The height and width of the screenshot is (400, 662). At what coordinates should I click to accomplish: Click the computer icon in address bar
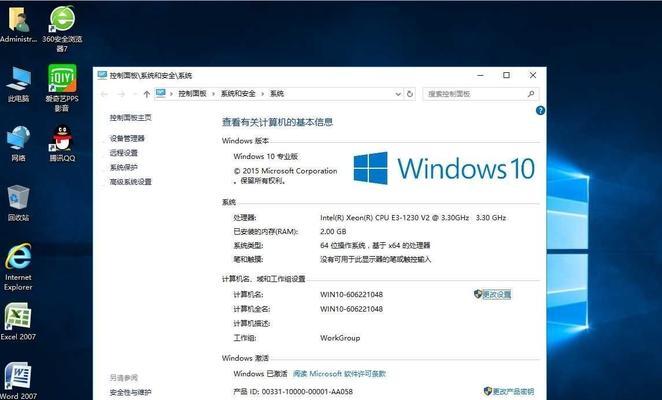click(x=160, y=93)
